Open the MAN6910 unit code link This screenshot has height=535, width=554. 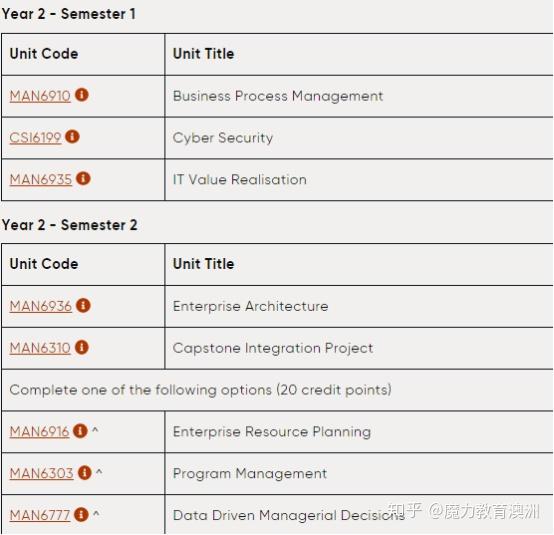click(40, 96)
